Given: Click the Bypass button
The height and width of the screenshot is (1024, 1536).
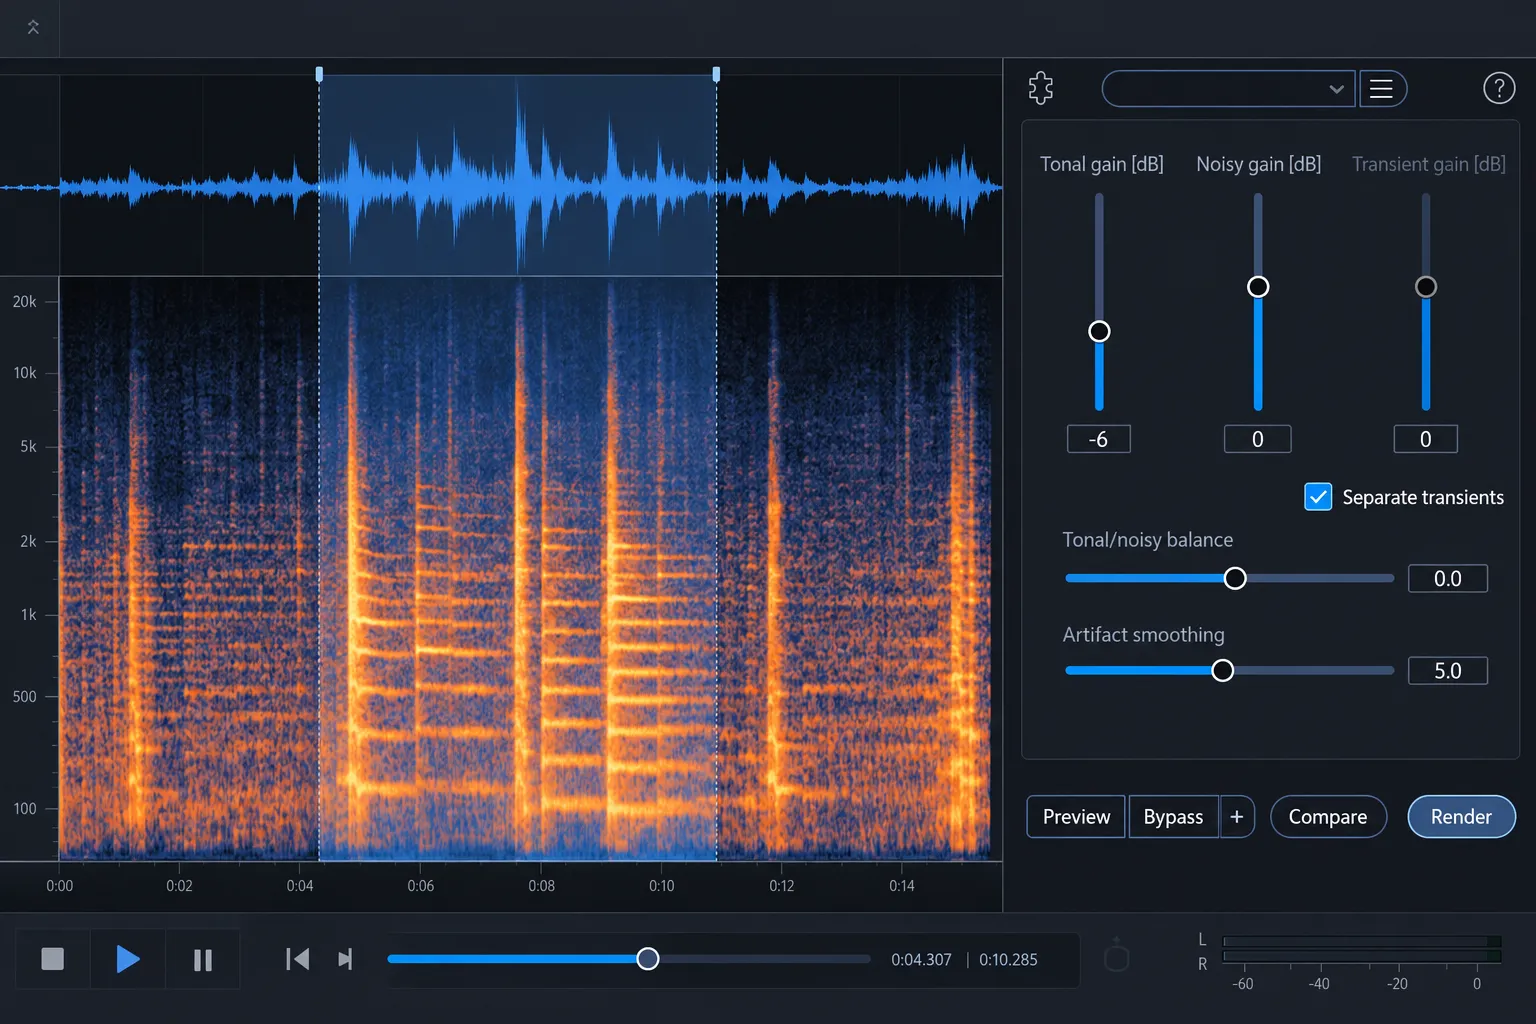Looking at the screenshot, I should pos(1173,817).
